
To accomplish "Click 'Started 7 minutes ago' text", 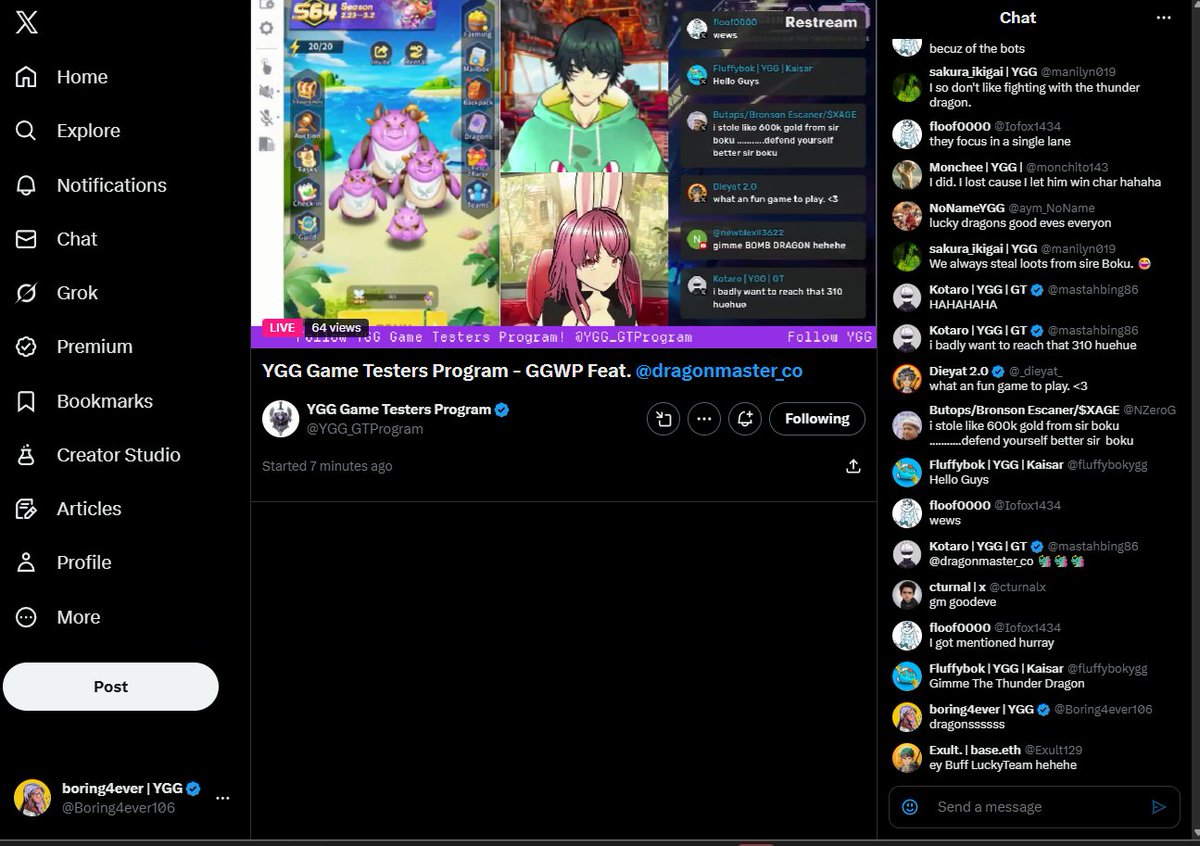I will [327, 466].
